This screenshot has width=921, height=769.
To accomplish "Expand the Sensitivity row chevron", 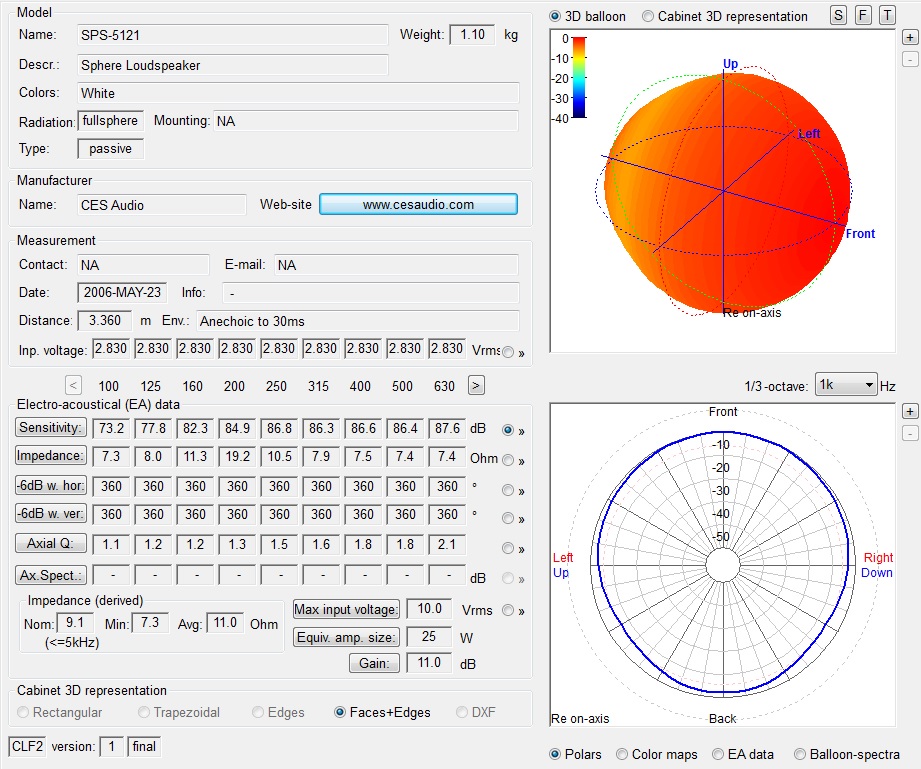I will pos(522,431).
